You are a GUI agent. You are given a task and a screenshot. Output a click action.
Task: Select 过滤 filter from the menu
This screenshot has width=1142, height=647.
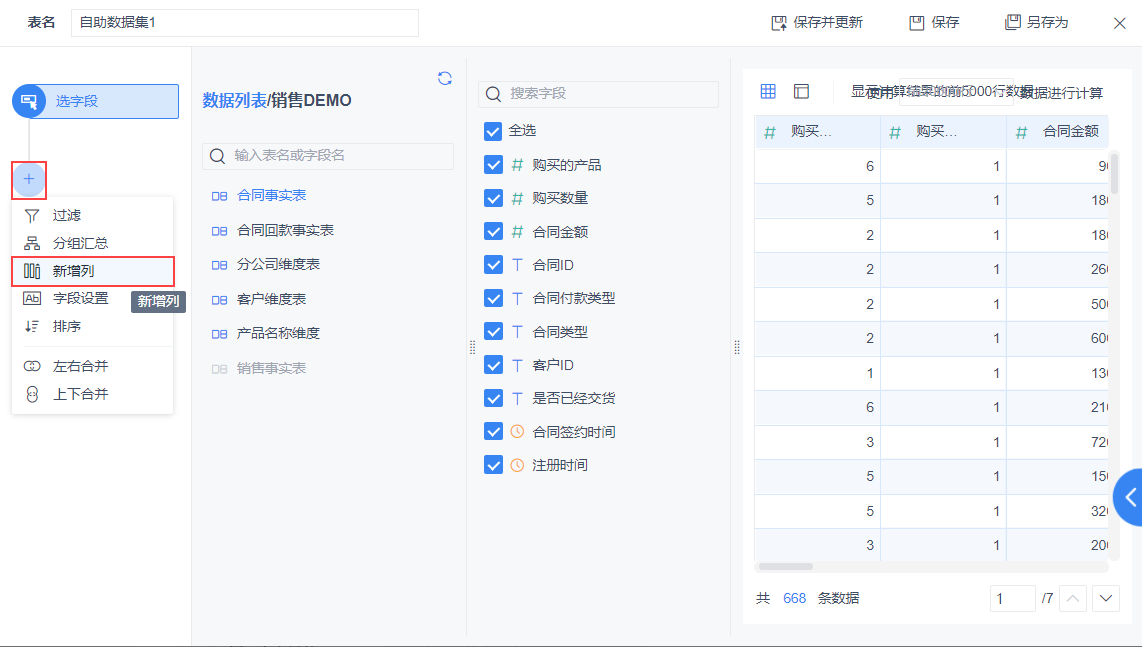point(92,215)
